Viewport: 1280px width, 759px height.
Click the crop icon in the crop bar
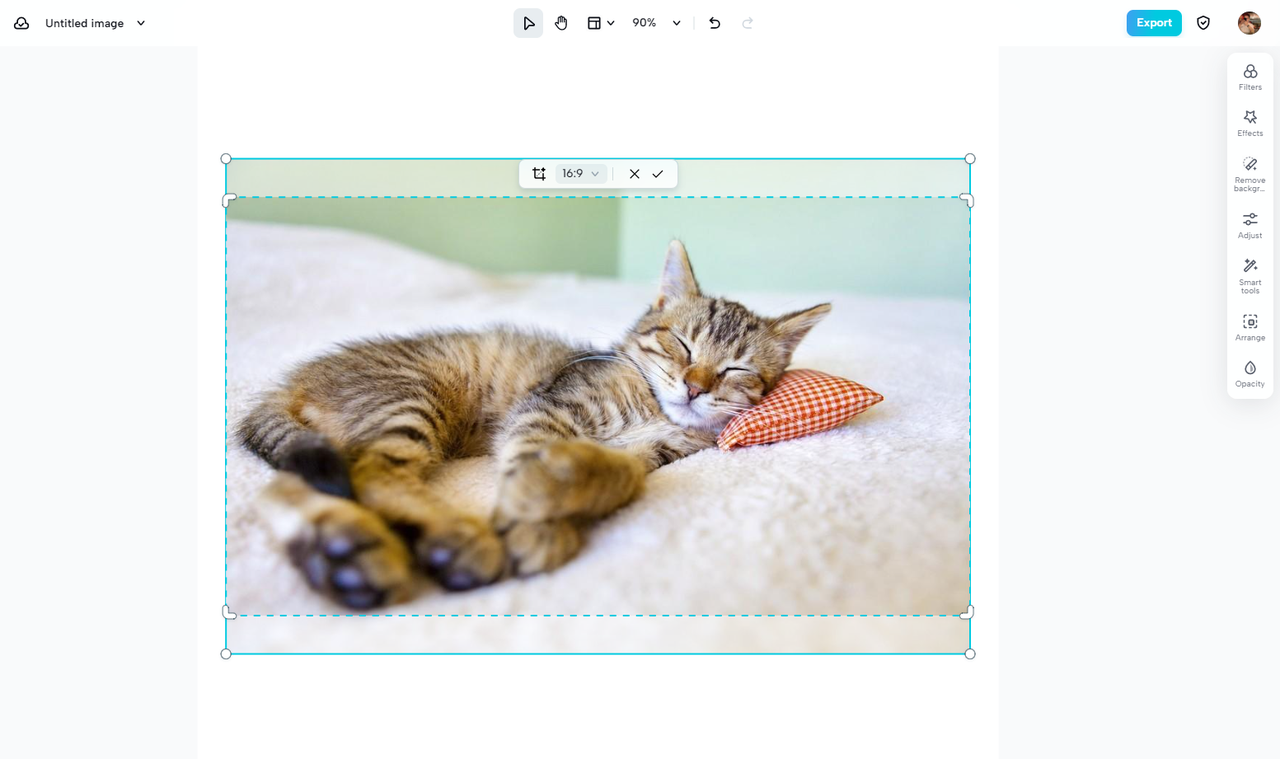[538, 173]
